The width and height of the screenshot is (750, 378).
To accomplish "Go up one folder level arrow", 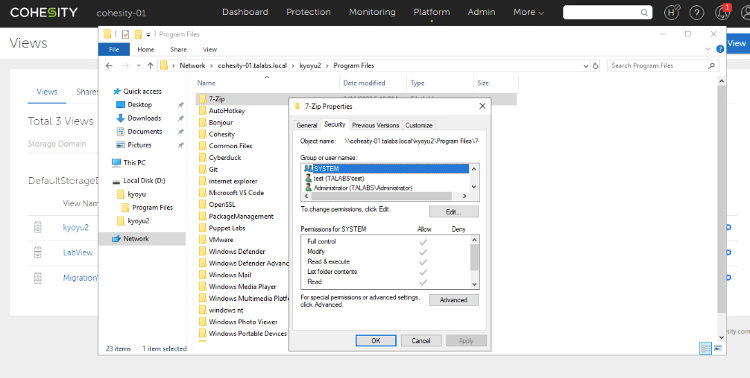I will click(x=150, y=66).
